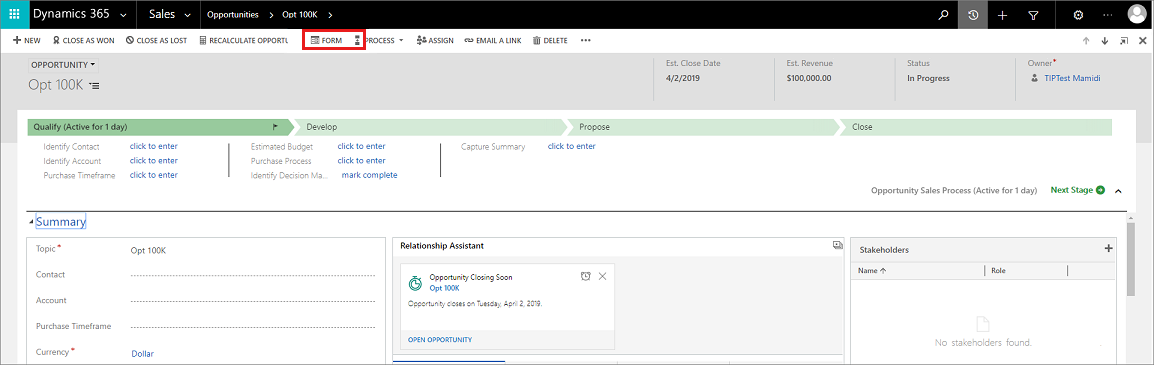Click the Est. Close Date value
The width and height of the screenshot is (1154, 365).
point(682,78)
